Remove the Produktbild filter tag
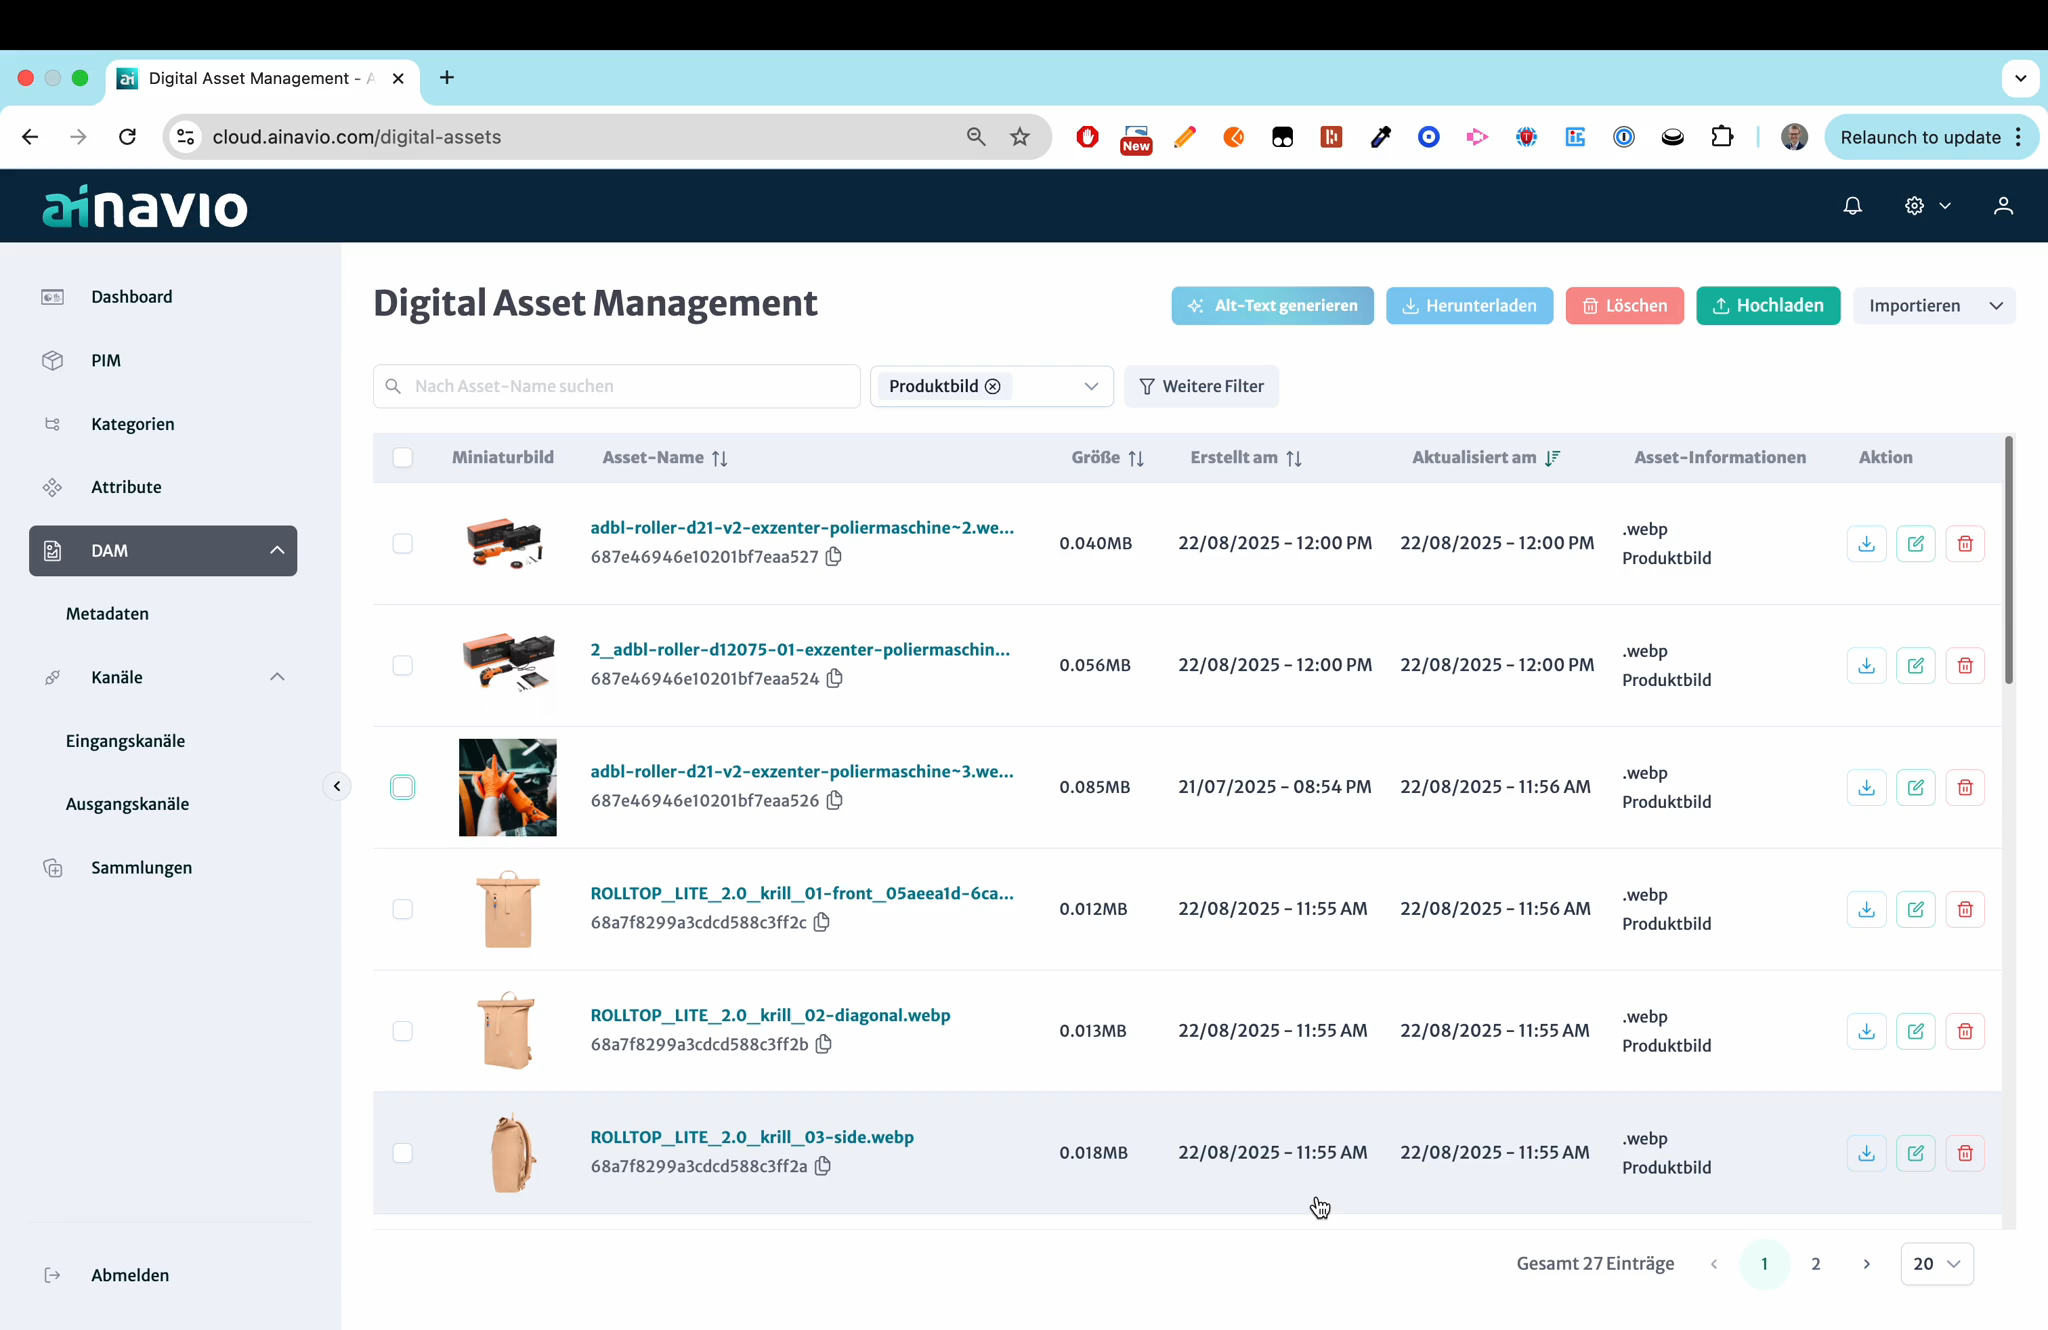This screenshot has height=1330, width=2048. tap(993, 387)
